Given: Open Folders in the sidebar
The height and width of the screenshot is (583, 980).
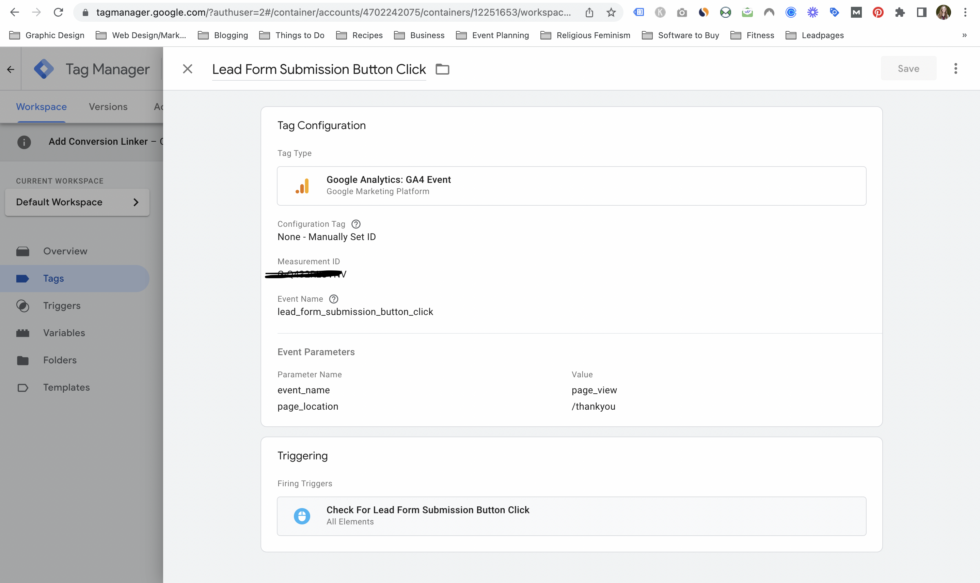Looking at the screenshot, I should coord(59,361).
